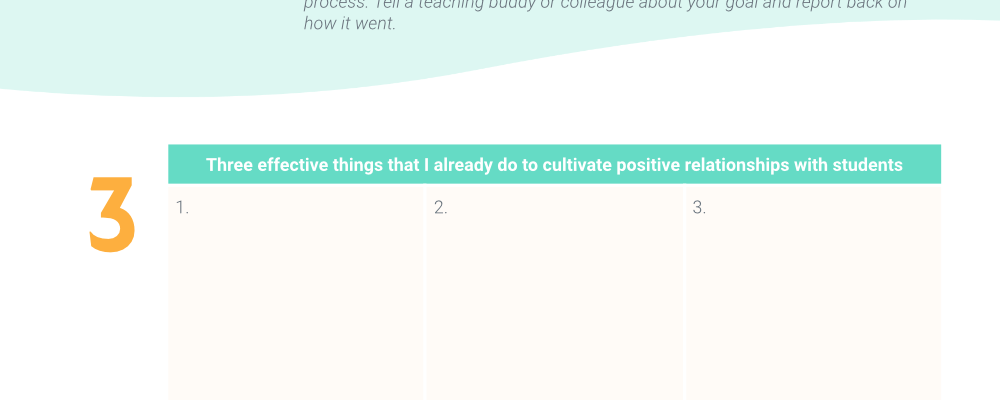Image resolution: width=1000 pixels, height=400 pixels.
Task: Click inside the second response box
Action: coord(554,292)
